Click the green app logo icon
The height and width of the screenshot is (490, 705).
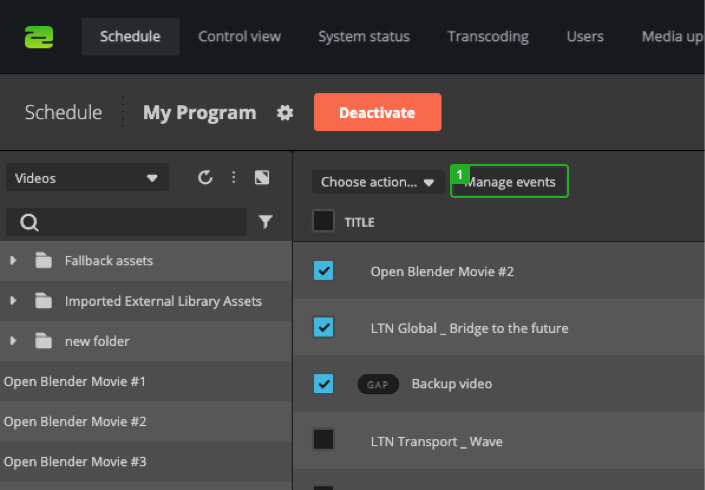tap(39, 37)
